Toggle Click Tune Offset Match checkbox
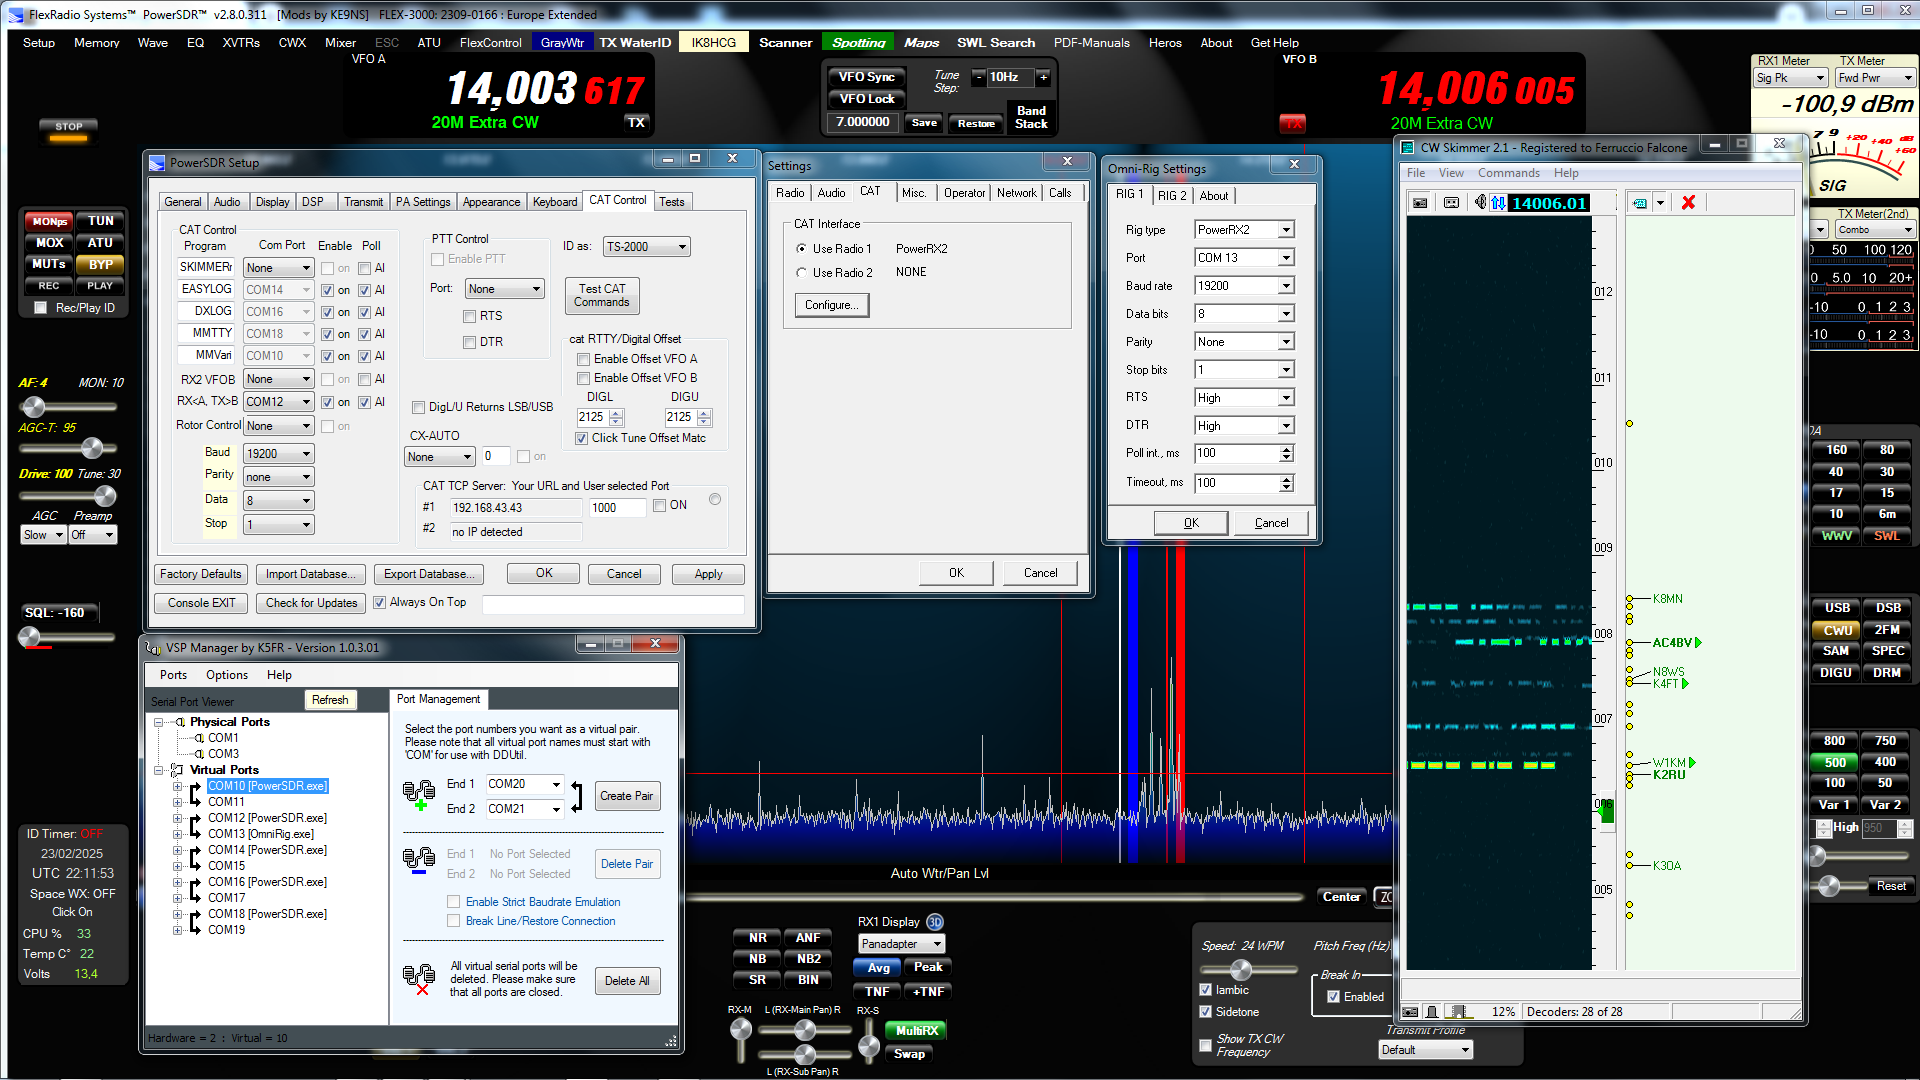Screen dimensions: 1920x1080 point(581,438)
